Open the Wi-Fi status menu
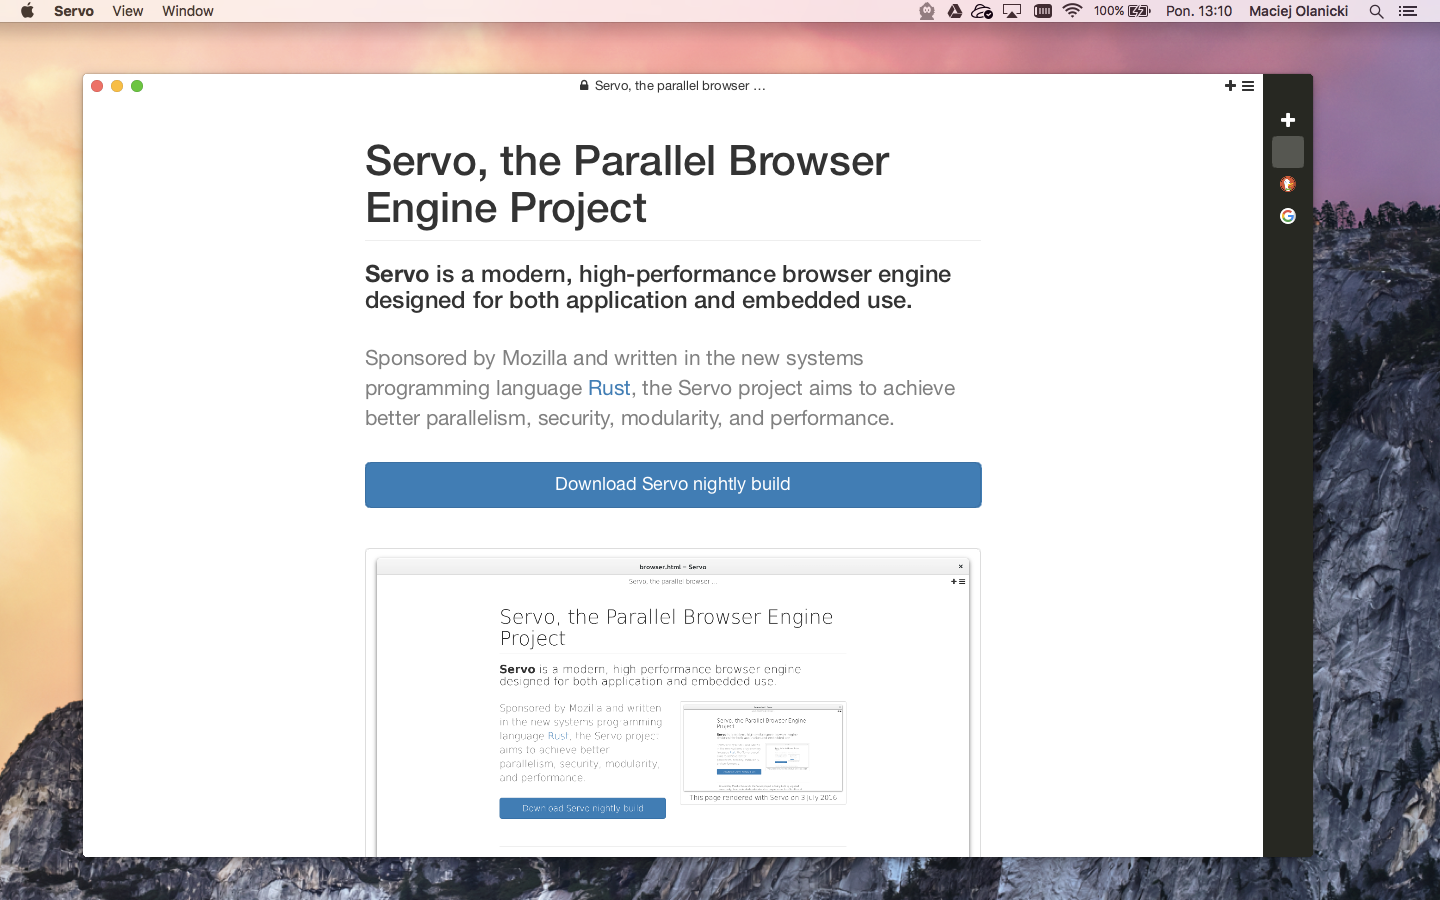Image resolution: width=1440 pixels, height=900 pixels. (1073, 11)
